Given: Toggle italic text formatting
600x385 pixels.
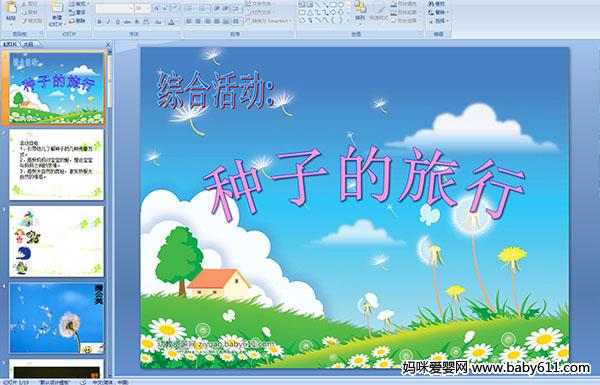Looking at the screenshot, I should (x=108, y=22).
